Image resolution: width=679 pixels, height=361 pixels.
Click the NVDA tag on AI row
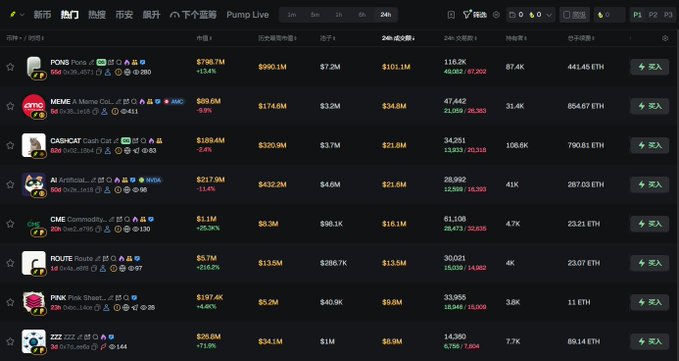pyautogui.click(x=150, y=180)
